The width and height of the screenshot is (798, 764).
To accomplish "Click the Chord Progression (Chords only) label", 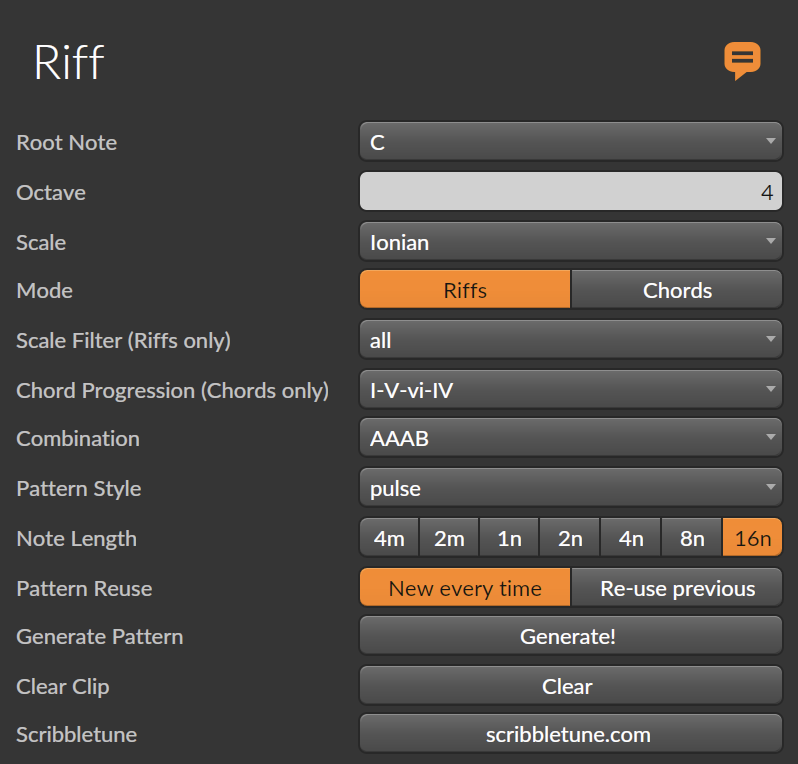I will point(173,390).
